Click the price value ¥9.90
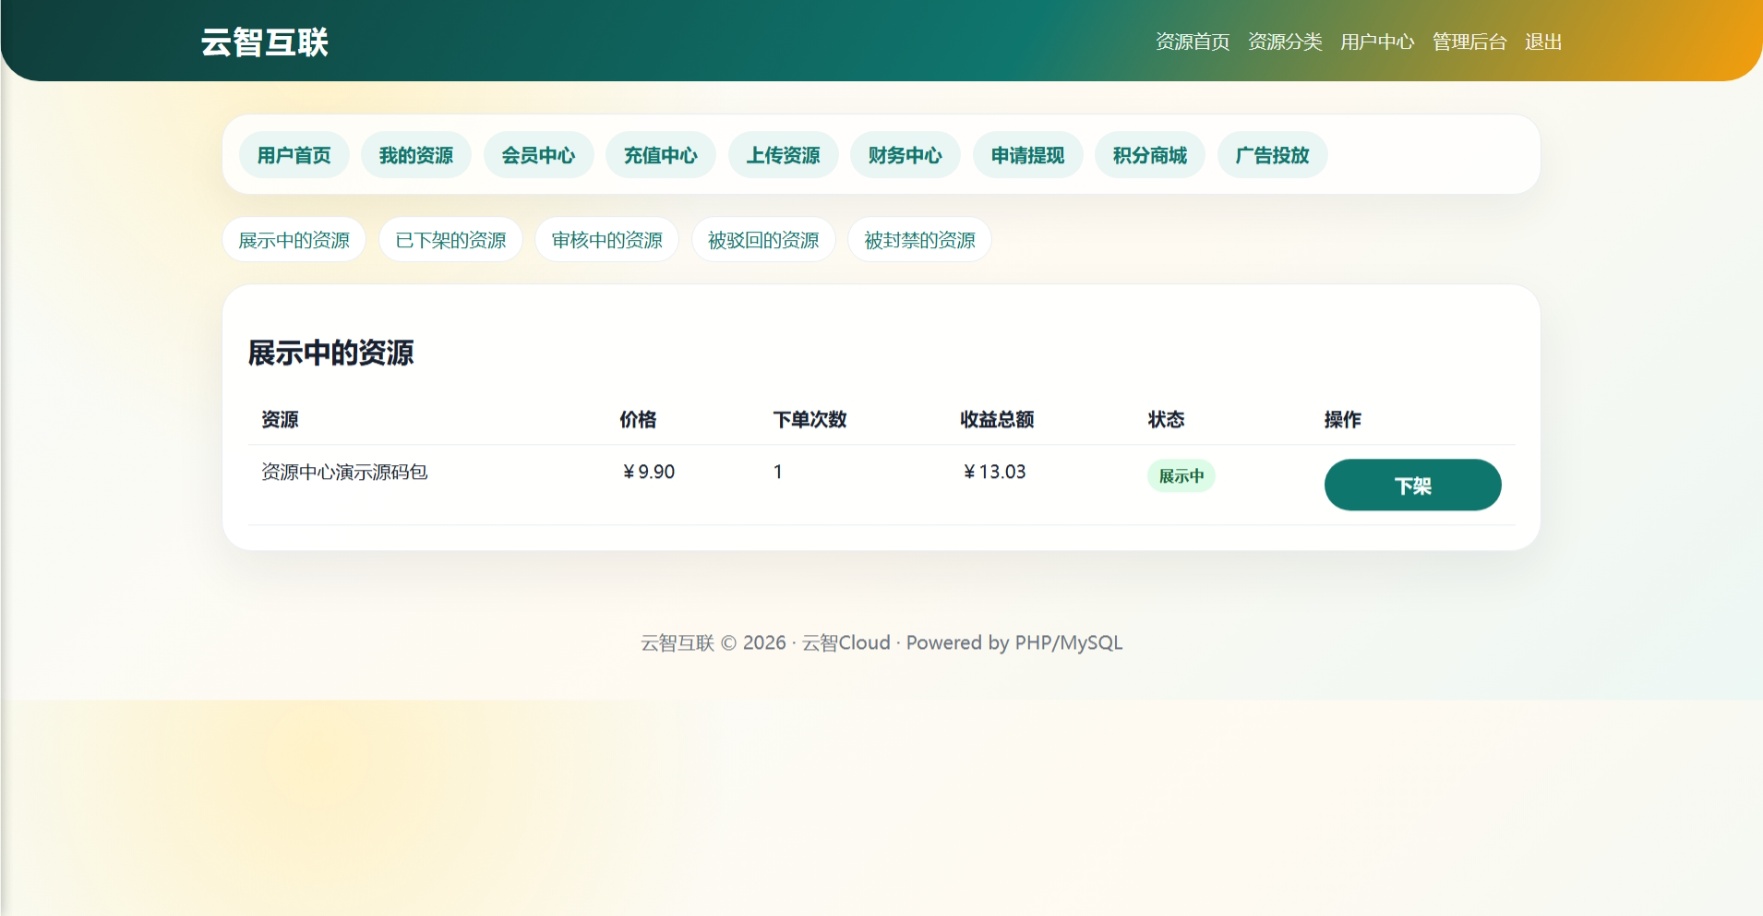 [x=648, y=472]
